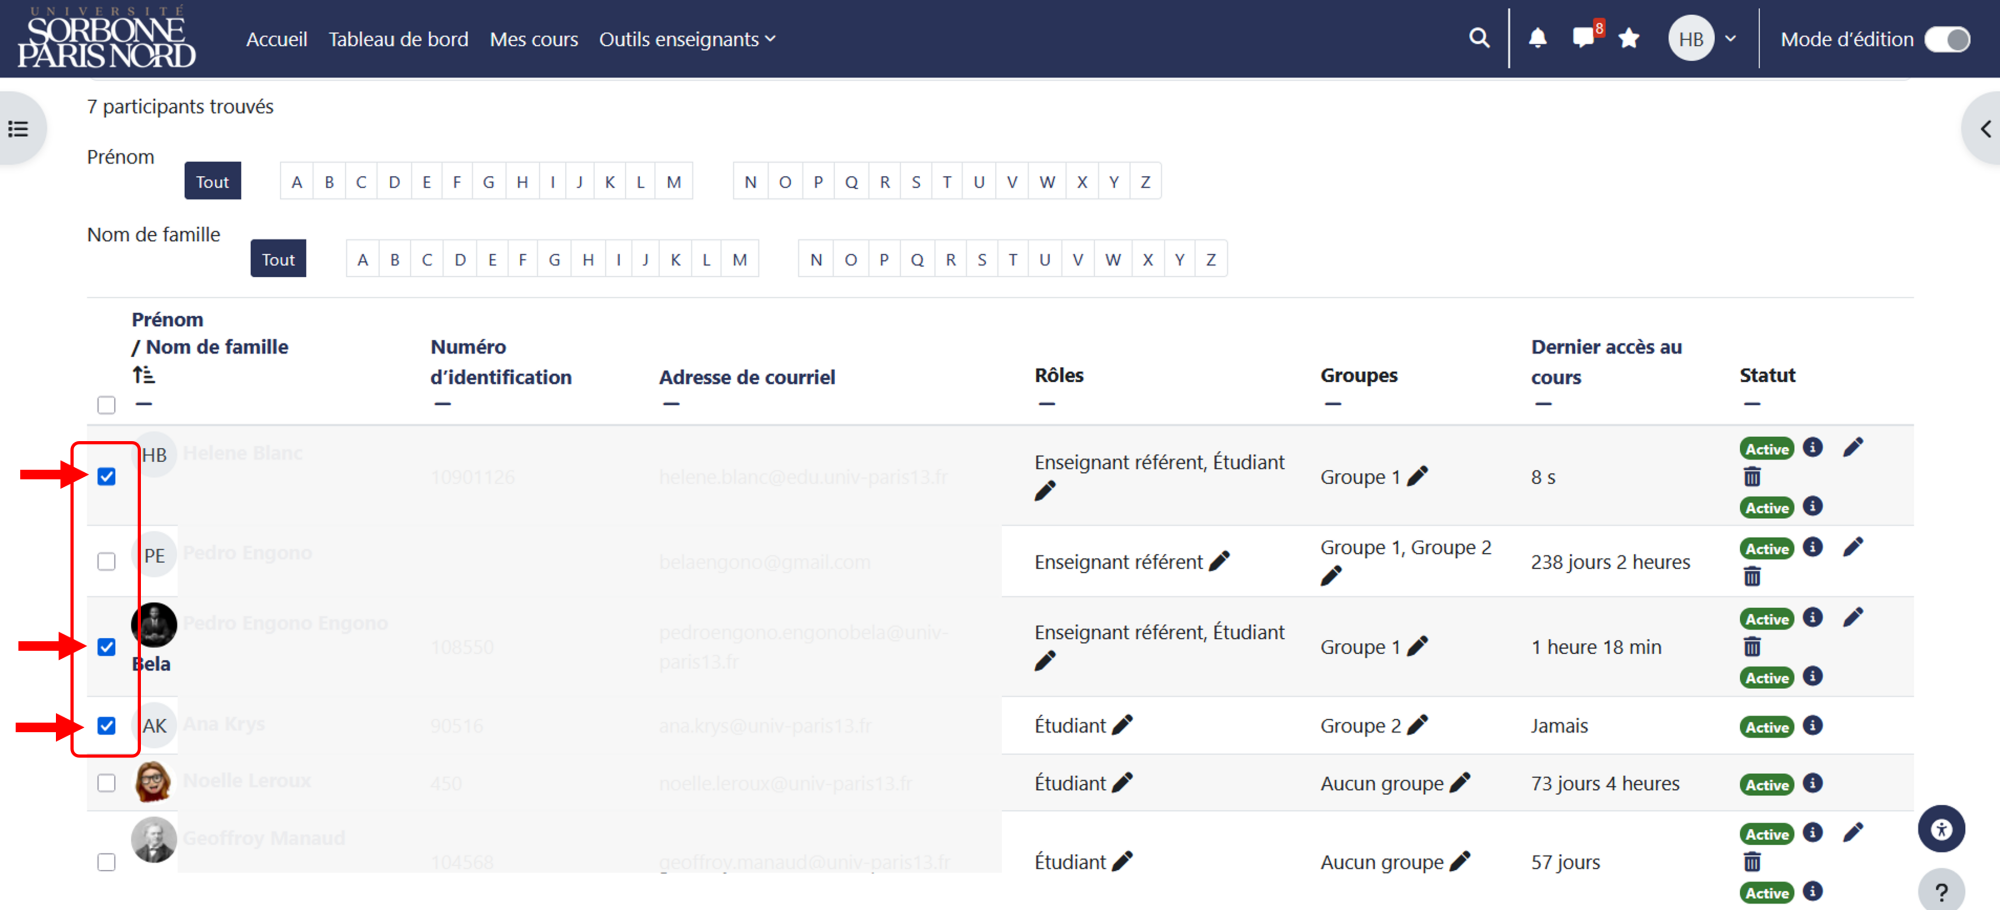Open the notifications bell
The height and width of the screenshot is (910, 2000).
click(x=1538, y=38)
